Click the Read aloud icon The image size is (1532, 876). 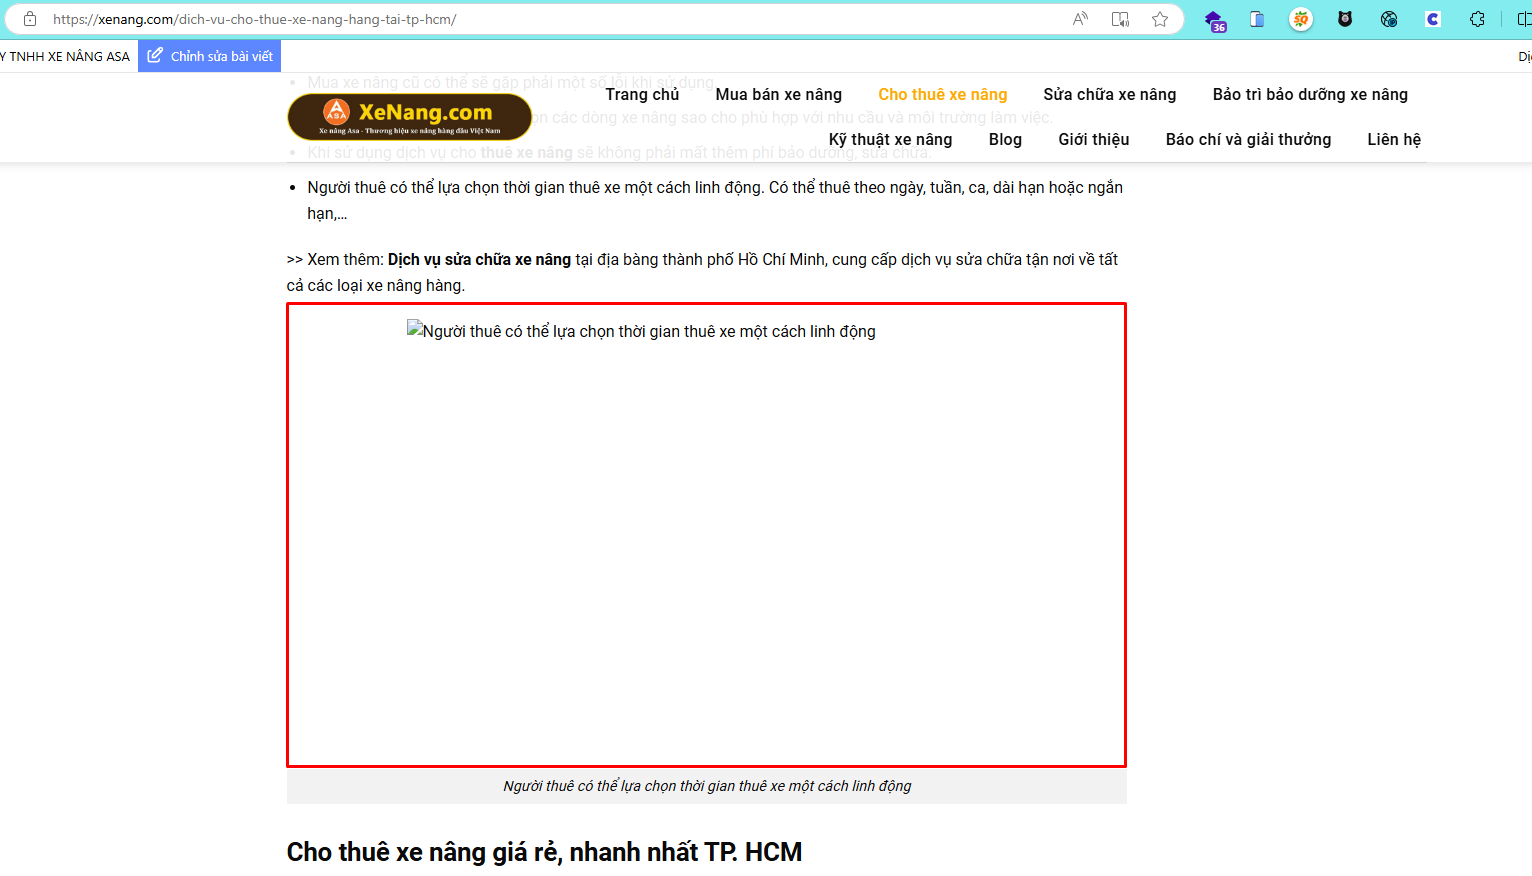coord(1080,19)
